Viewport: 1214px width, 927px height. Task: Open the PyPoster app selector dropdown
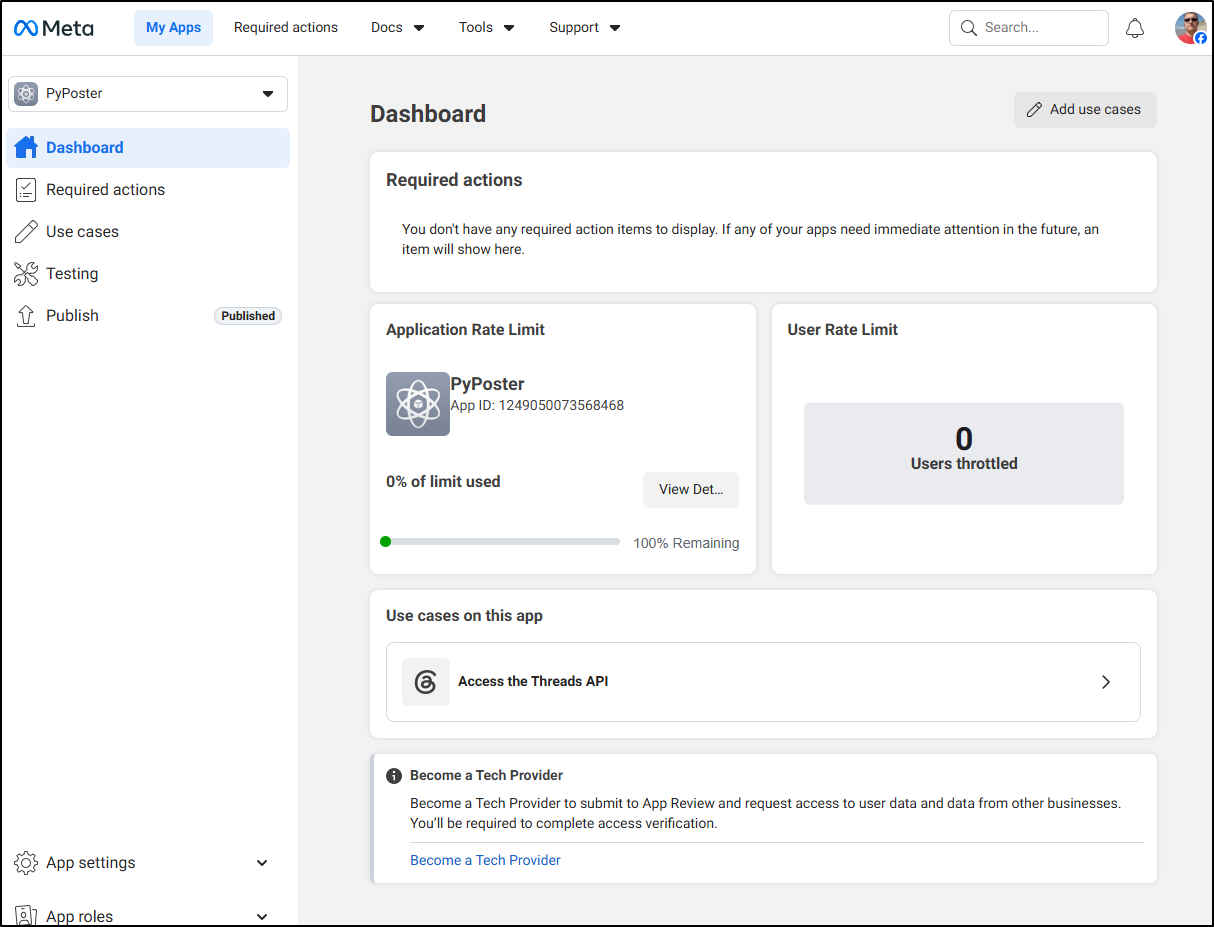pos(148,94)
